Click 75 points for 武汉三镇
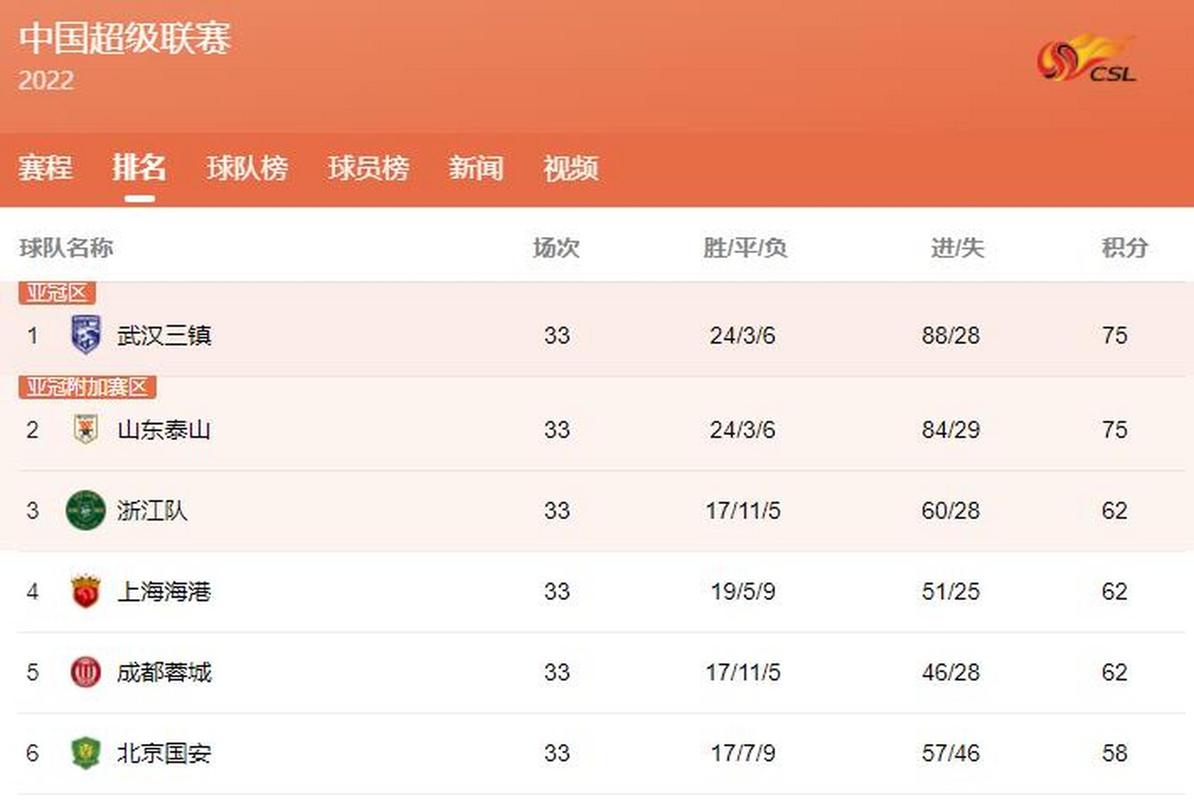Screen dimensions: 1194x800 tap(1114, 335)
